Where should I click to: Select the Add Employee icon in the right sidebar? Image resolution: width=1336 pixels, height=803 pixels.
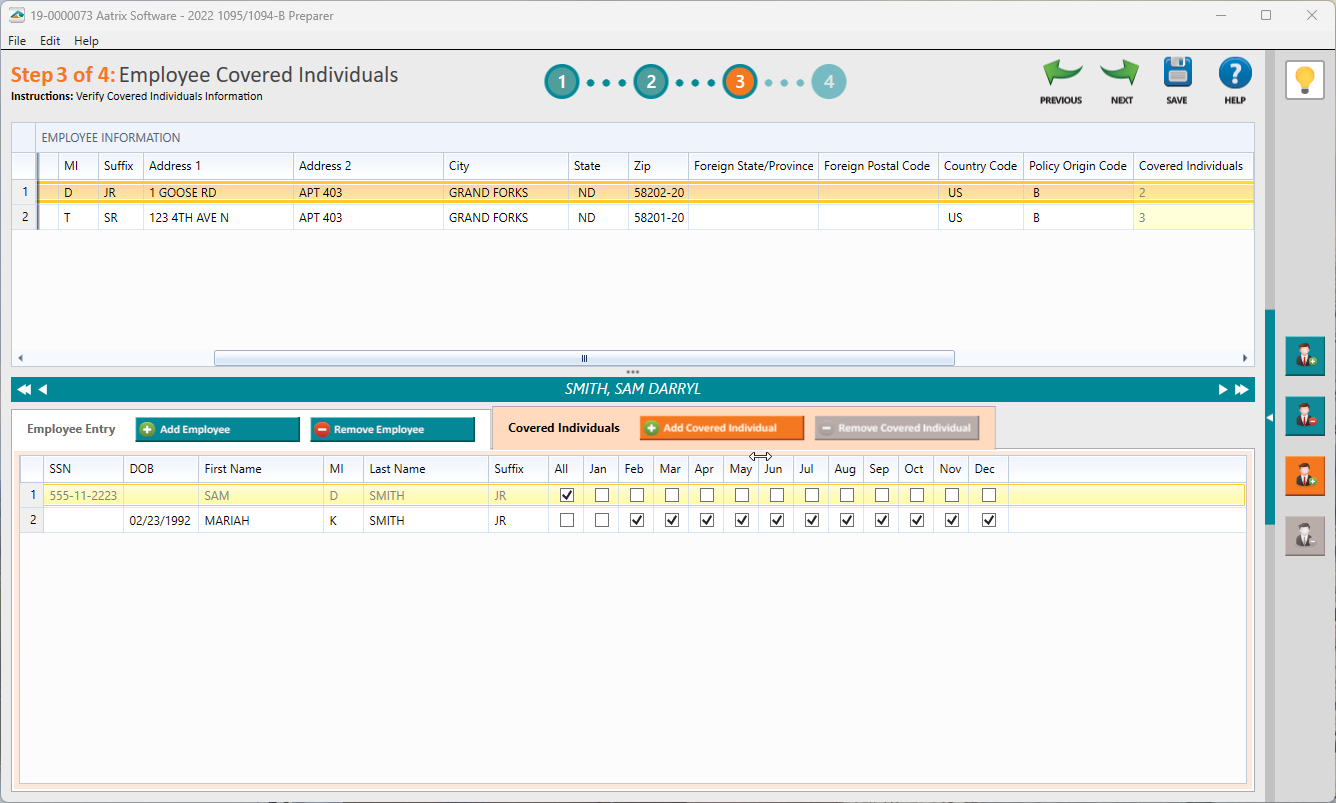pos(1305,356)
